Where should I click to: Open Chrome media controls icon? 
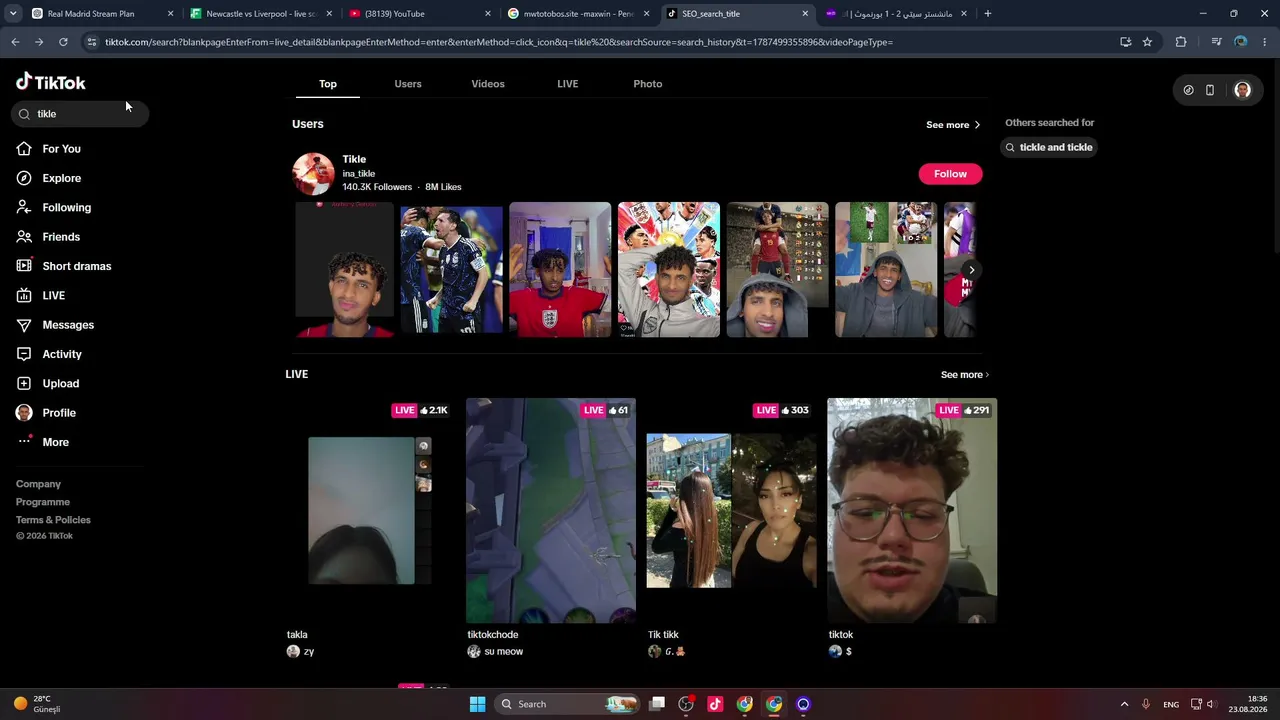[x=1216, y=42]
